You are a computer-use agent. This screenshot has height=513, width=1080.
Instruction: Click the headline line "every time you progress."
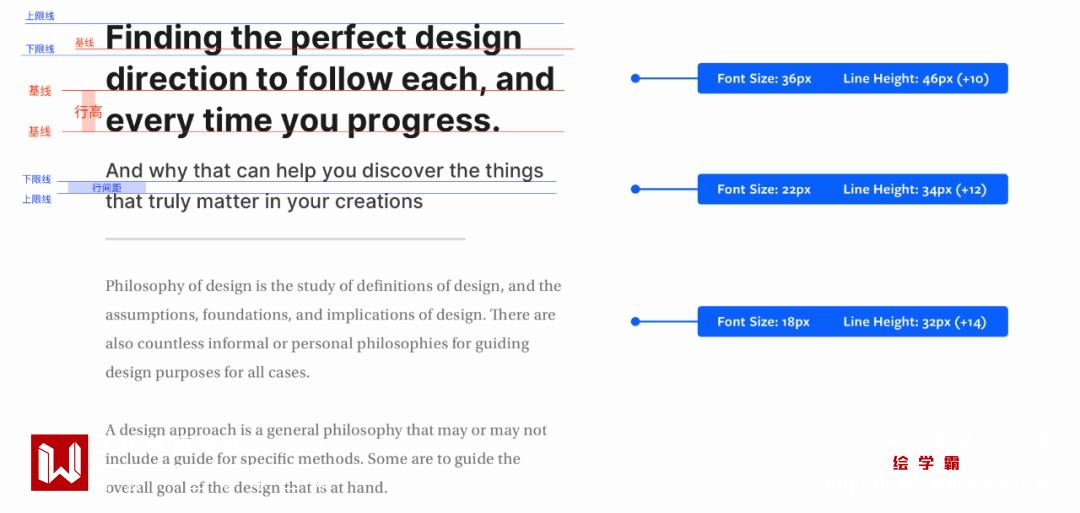tap(302, 121)
